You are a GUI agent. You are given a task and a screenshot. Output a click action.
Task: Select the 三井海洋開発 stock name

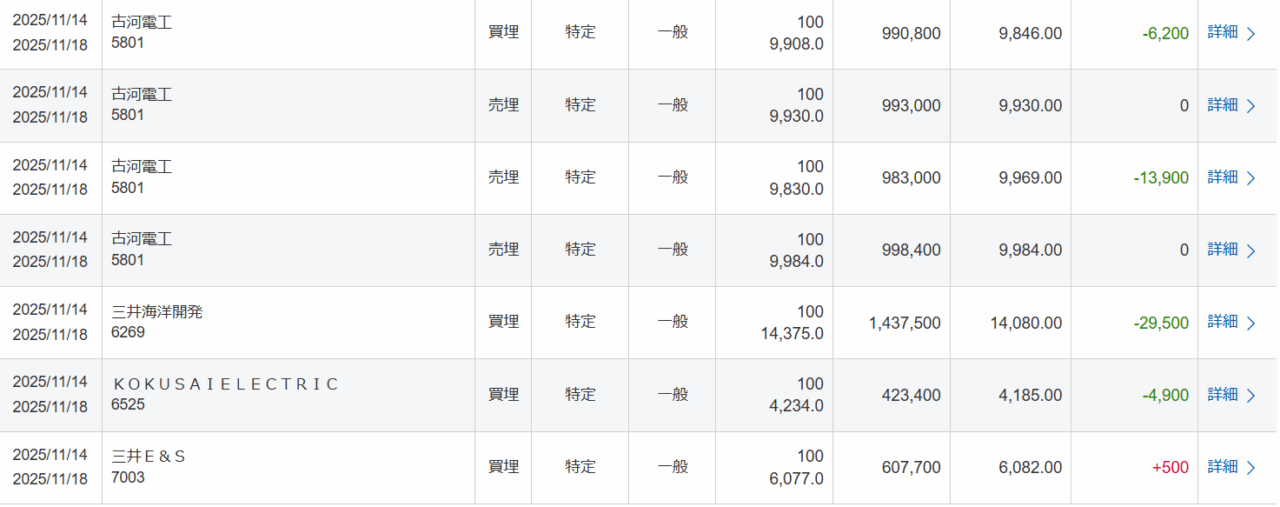tap(157, 312)
